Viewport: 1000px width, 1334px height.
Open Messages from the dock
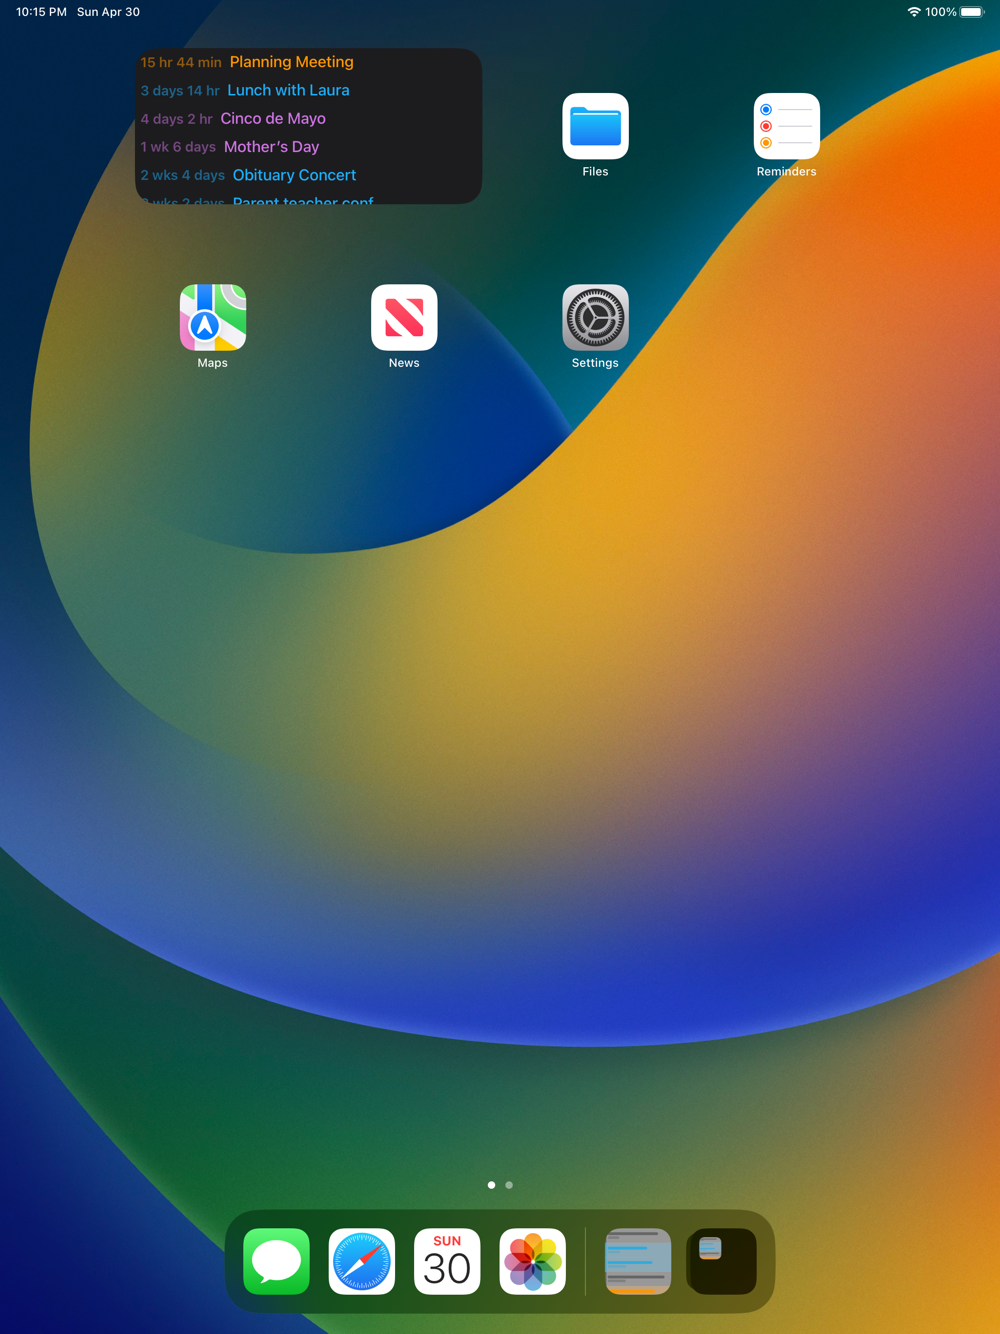tap(276, 1261)
